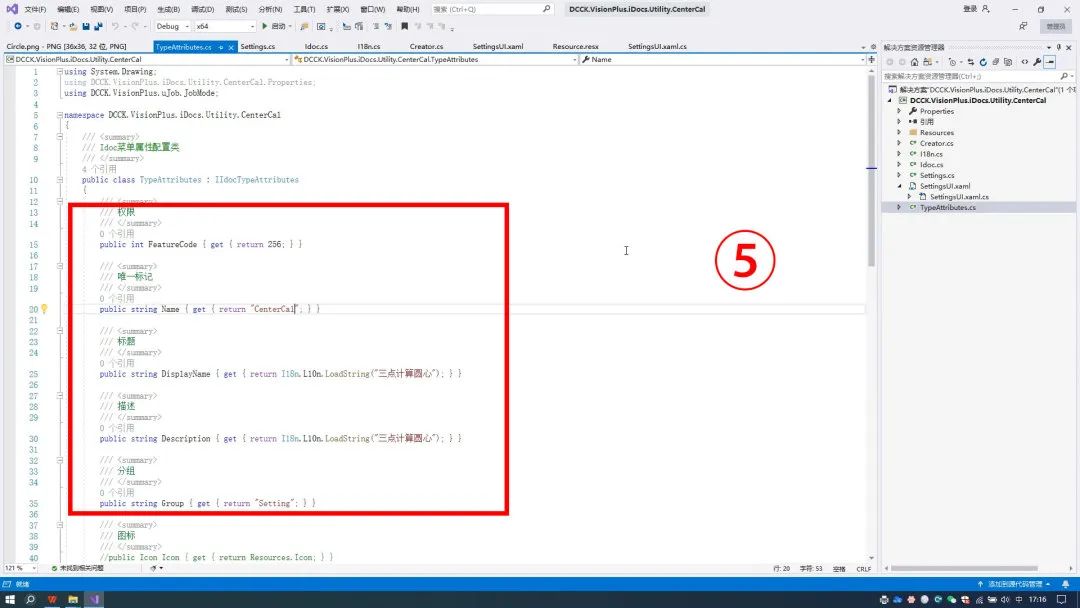Open the class navigation dropdown showing TypeAttributes
Image resolution: width=1080 pixels, height=608 pixels.
pos(435,59)
